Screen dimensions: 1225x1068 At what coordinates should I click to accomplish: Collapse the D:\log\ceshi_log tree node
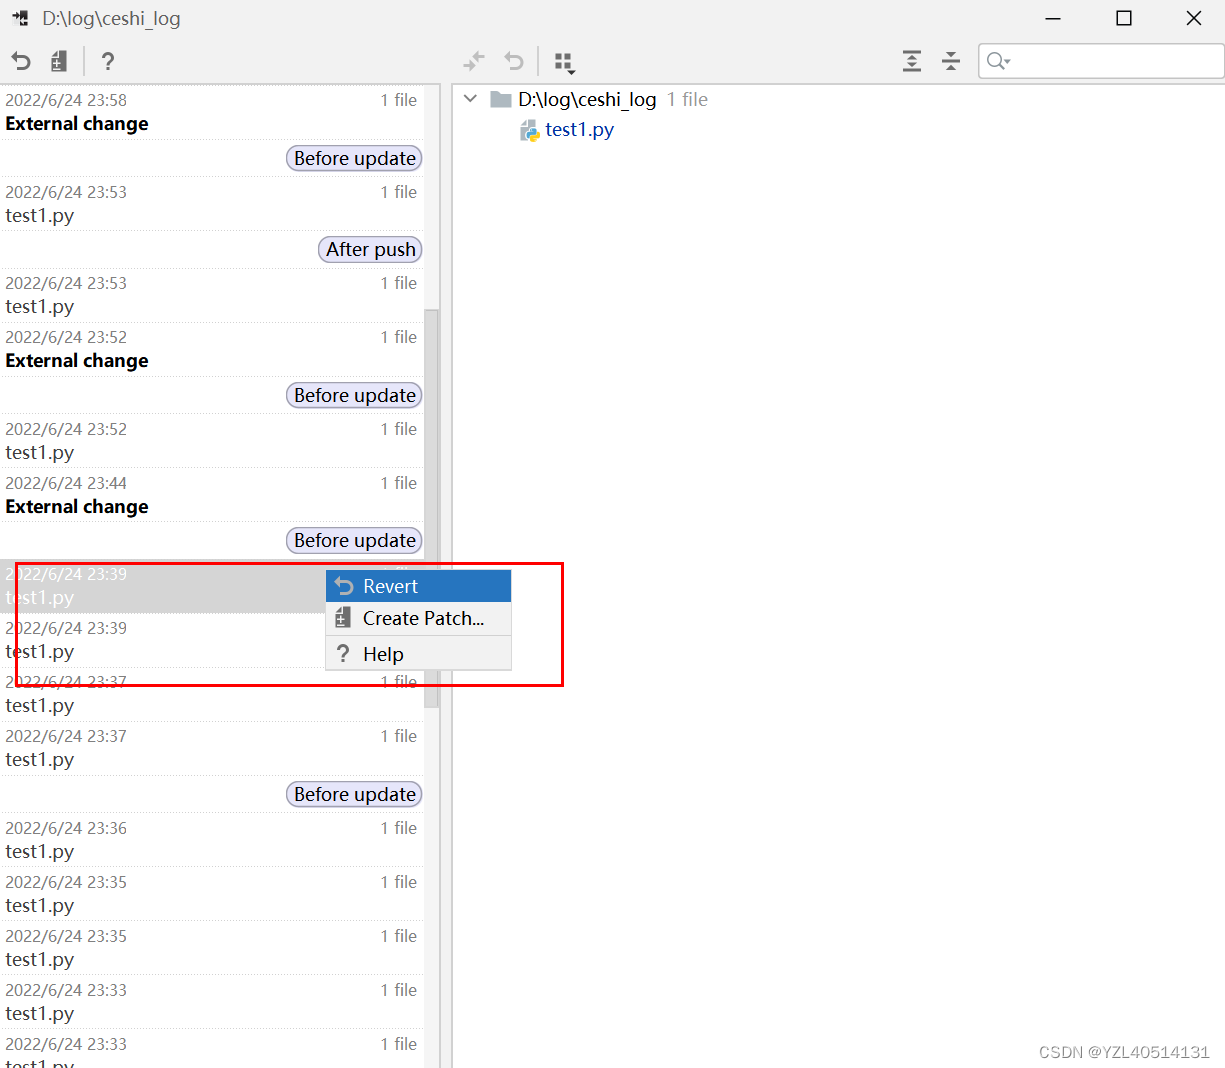470,99
